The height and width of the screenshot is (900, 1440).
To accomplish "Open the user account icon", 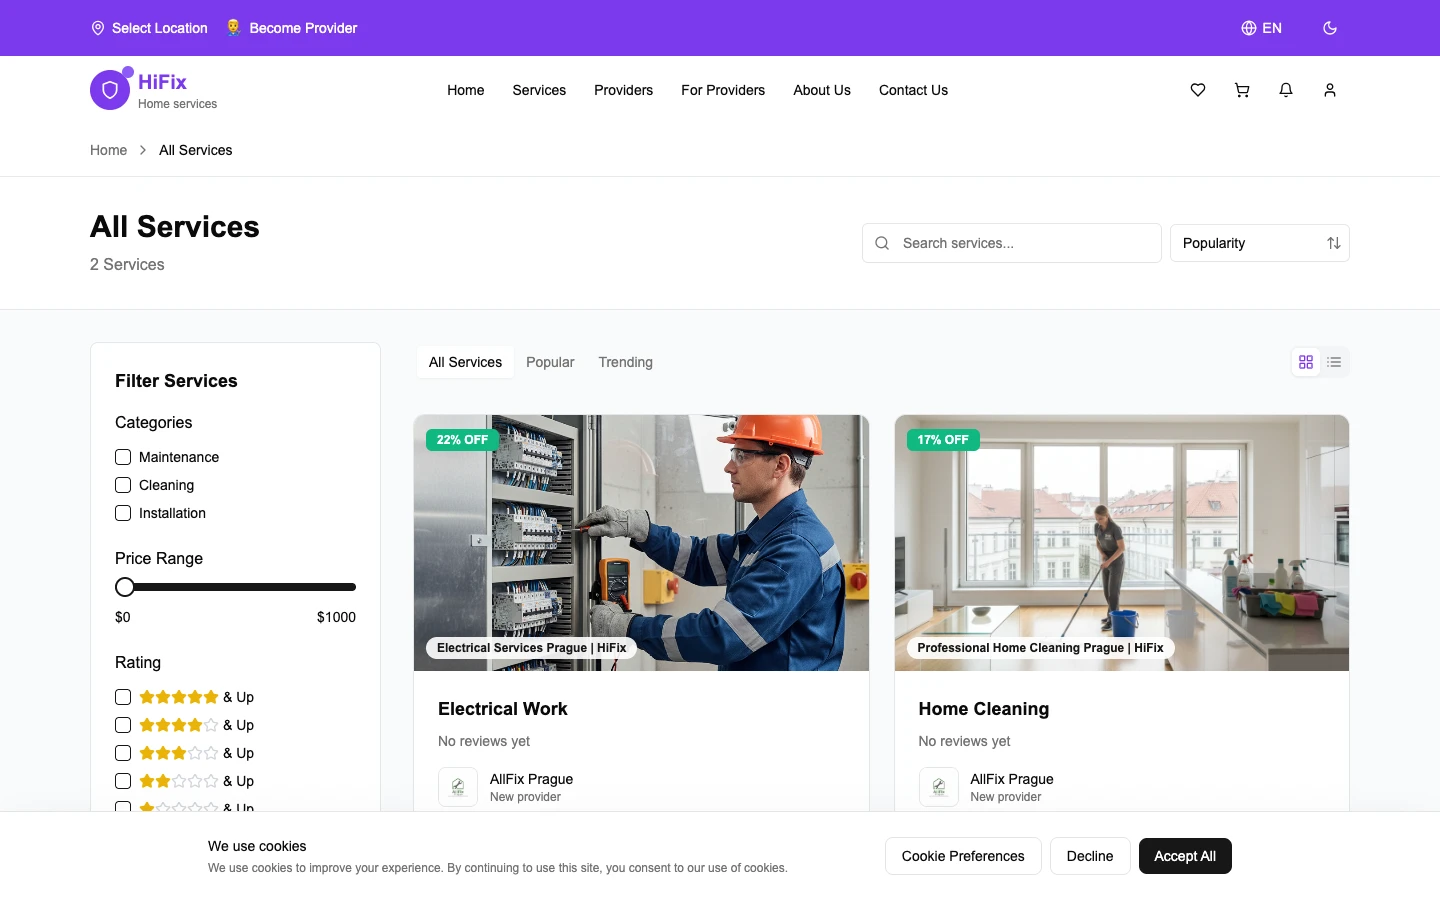I will 1329,90.
